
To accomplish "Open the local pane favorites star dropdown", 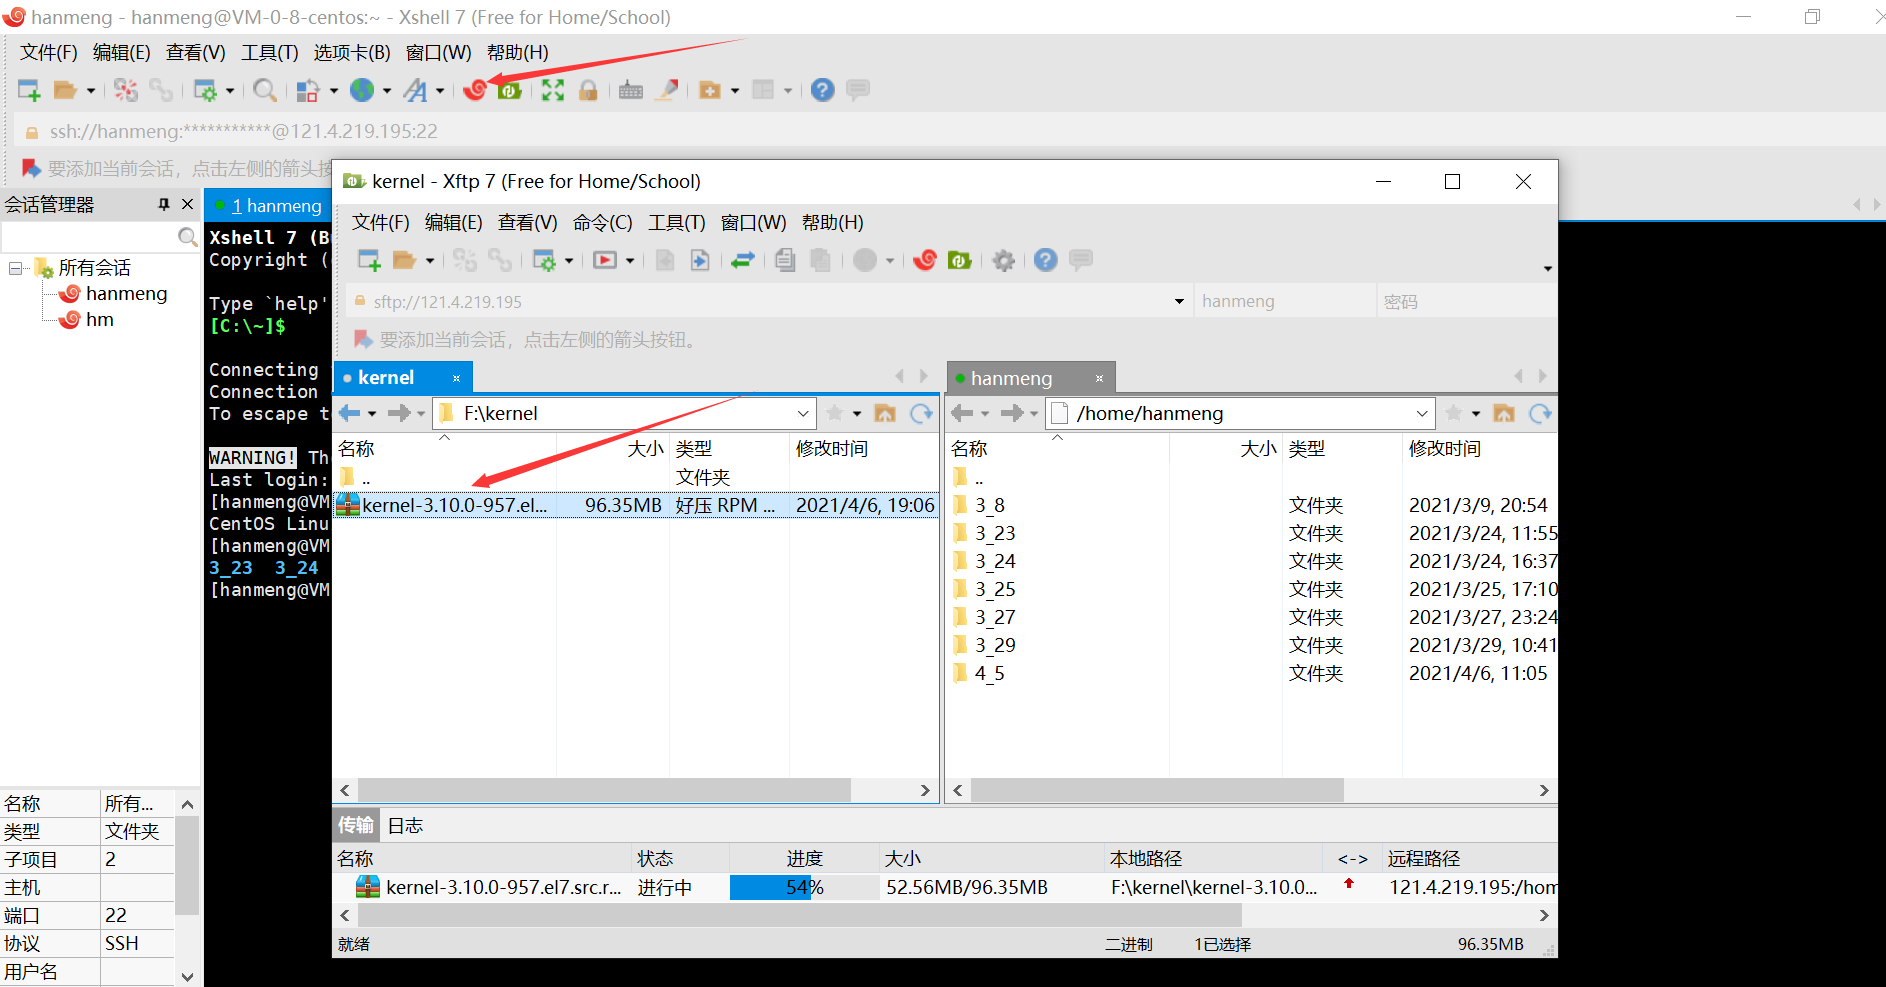I will click(857, 414).
